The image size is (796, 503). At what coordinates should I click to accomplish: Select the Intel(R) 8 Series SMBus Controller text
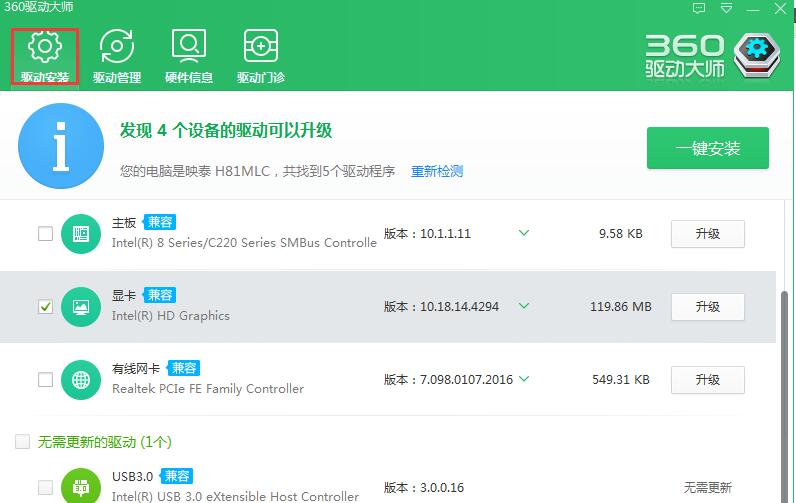(244, 243)
